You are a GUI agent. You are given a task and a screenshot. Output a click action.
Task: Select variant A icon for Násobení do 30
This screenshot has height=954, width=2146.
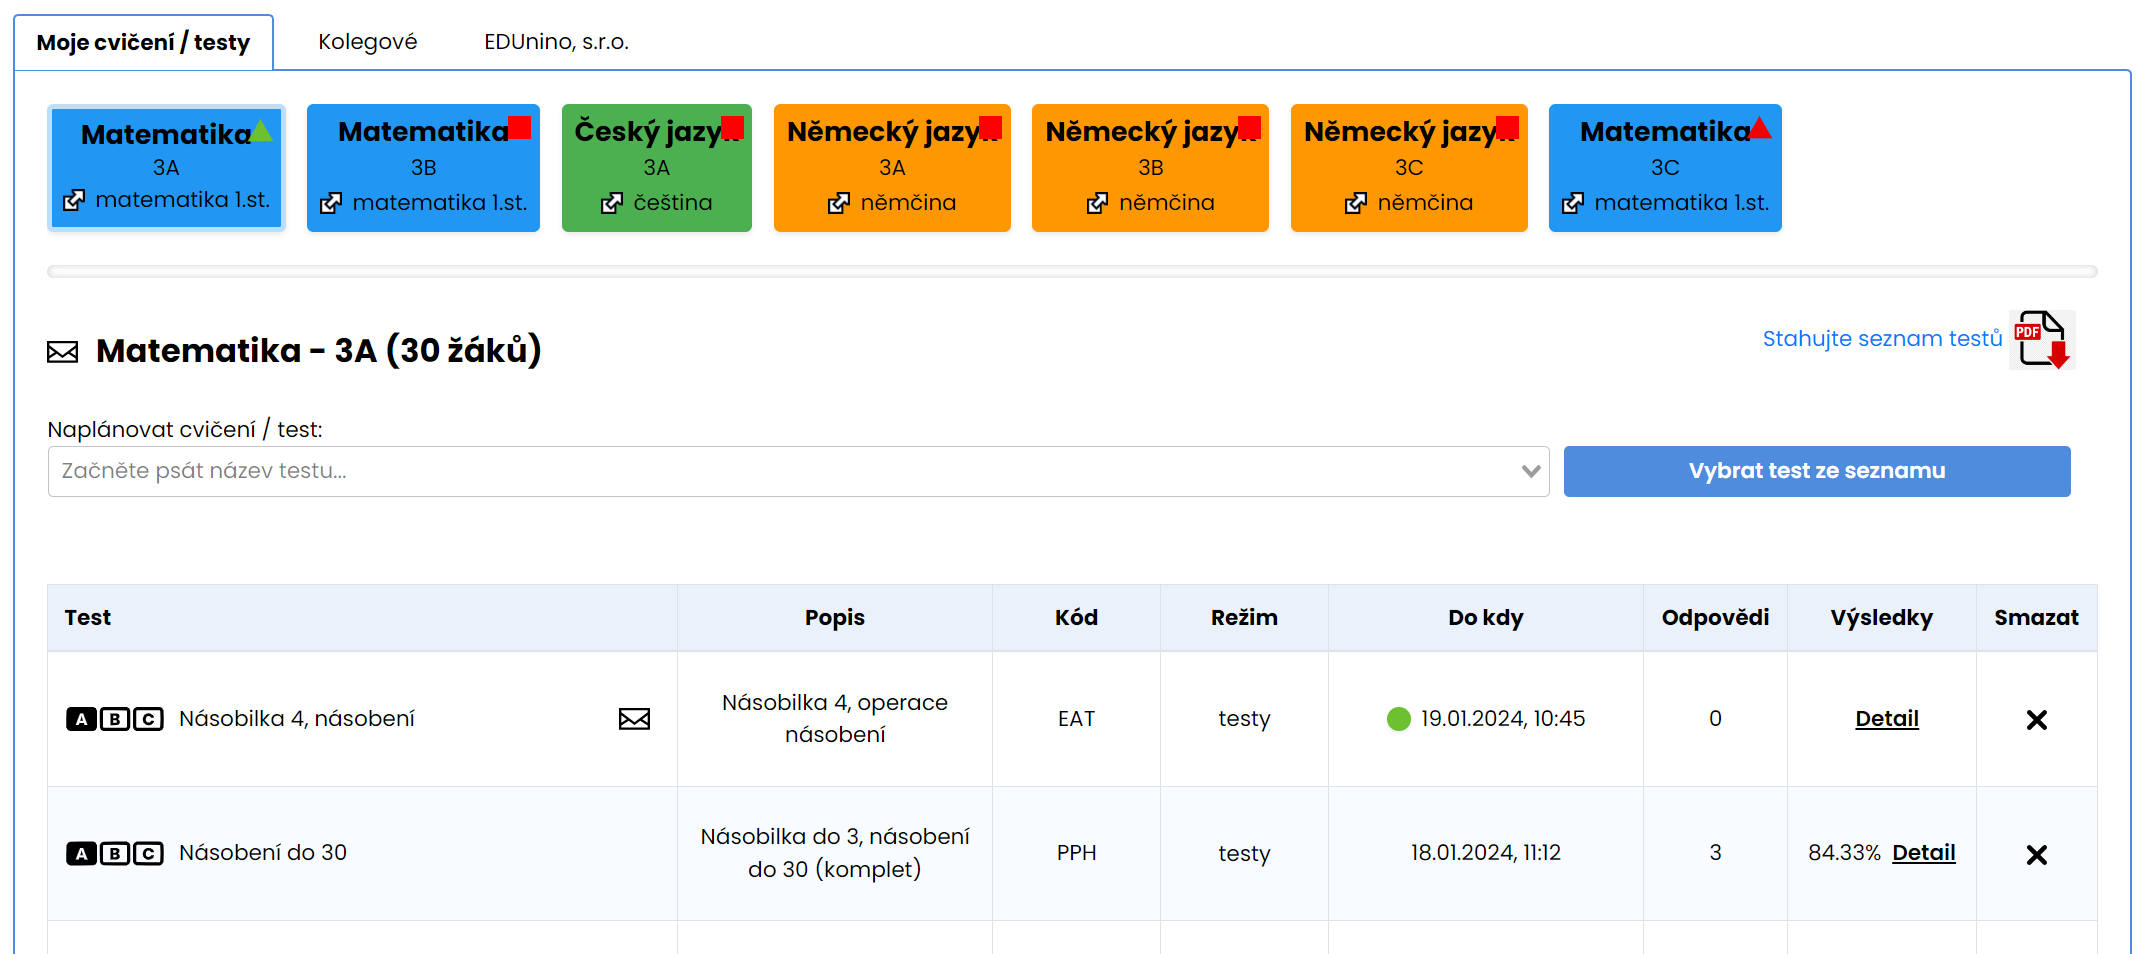point(81,853)
